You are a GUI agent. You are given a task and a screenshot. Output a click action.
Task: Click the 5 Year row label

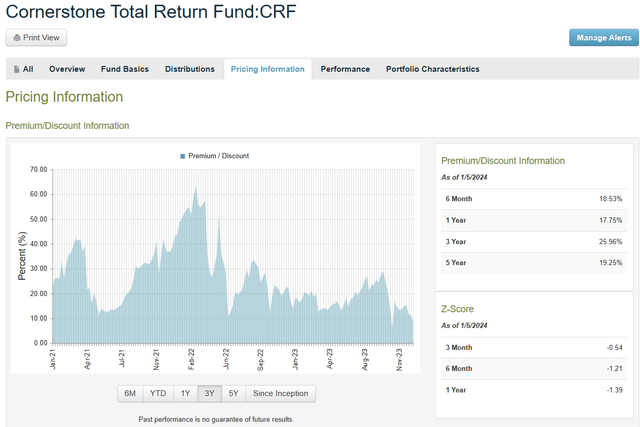(x=456, y=263)
